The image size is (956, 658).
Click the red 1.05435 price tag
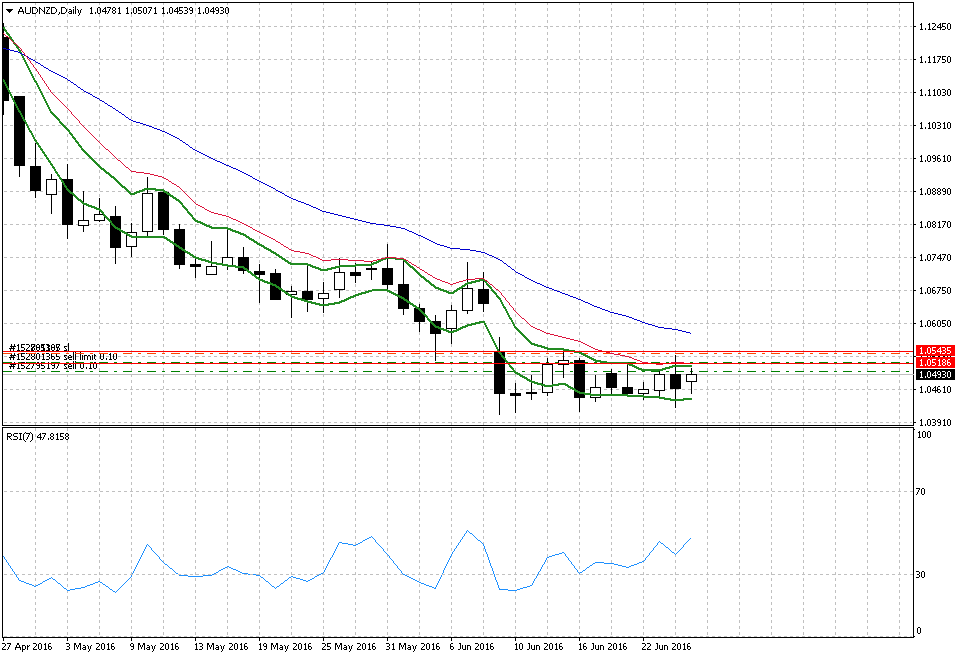pos(935,351)
